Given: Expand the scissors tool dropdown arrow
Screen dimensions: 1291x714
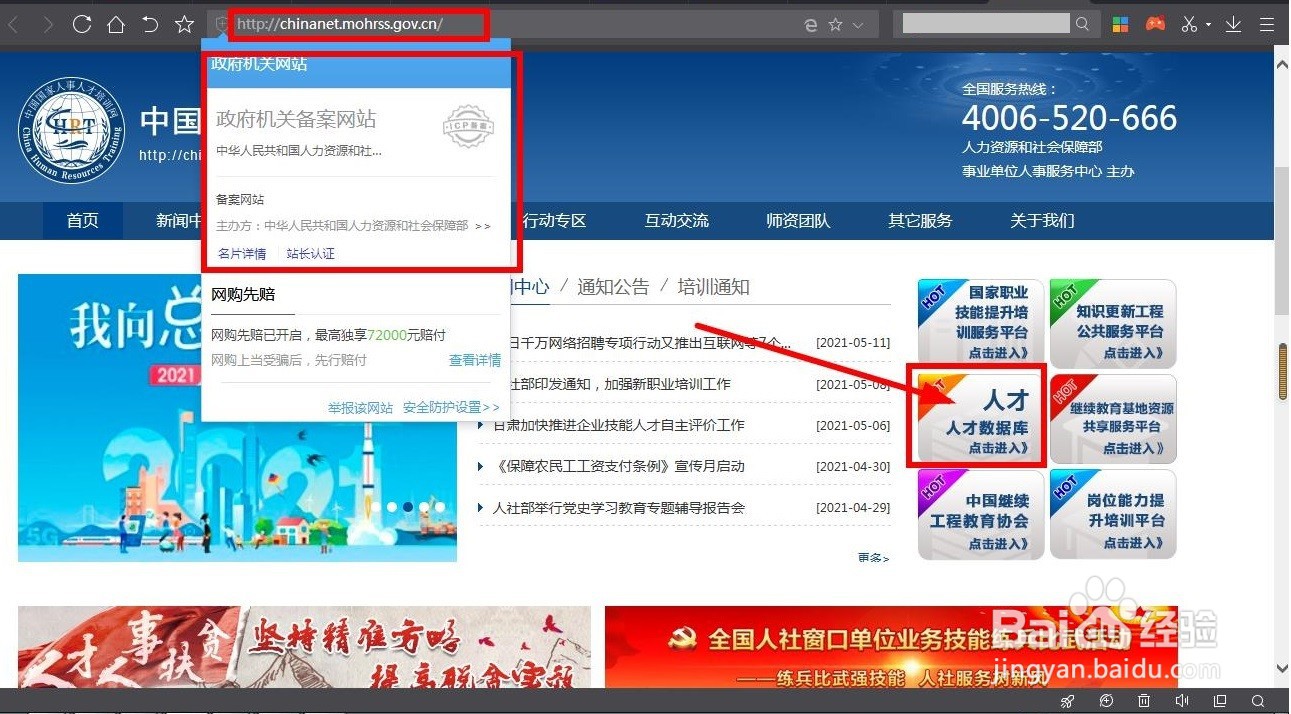Looking at the screenshot, I should click(1208, 25).
